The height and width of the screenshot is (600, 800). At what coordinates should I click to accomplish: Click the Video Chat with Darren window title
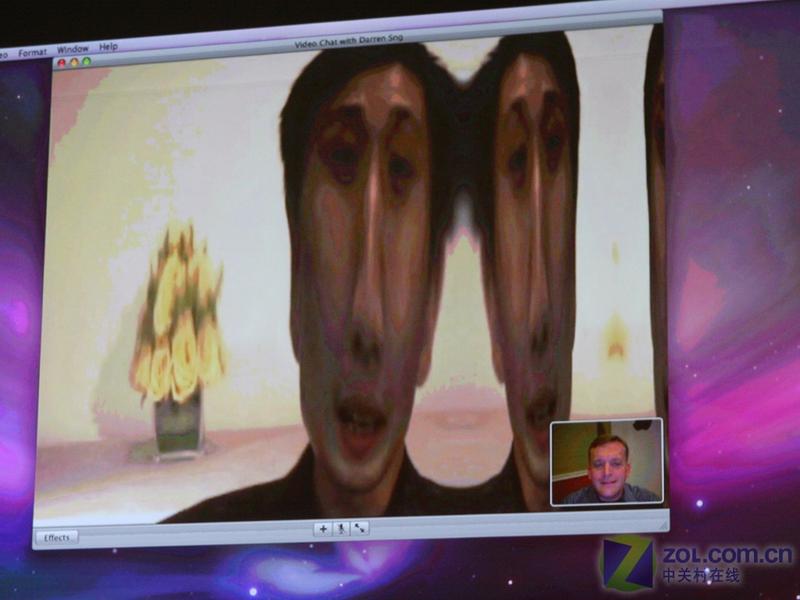pyautogui.click(x=349, y=41)
